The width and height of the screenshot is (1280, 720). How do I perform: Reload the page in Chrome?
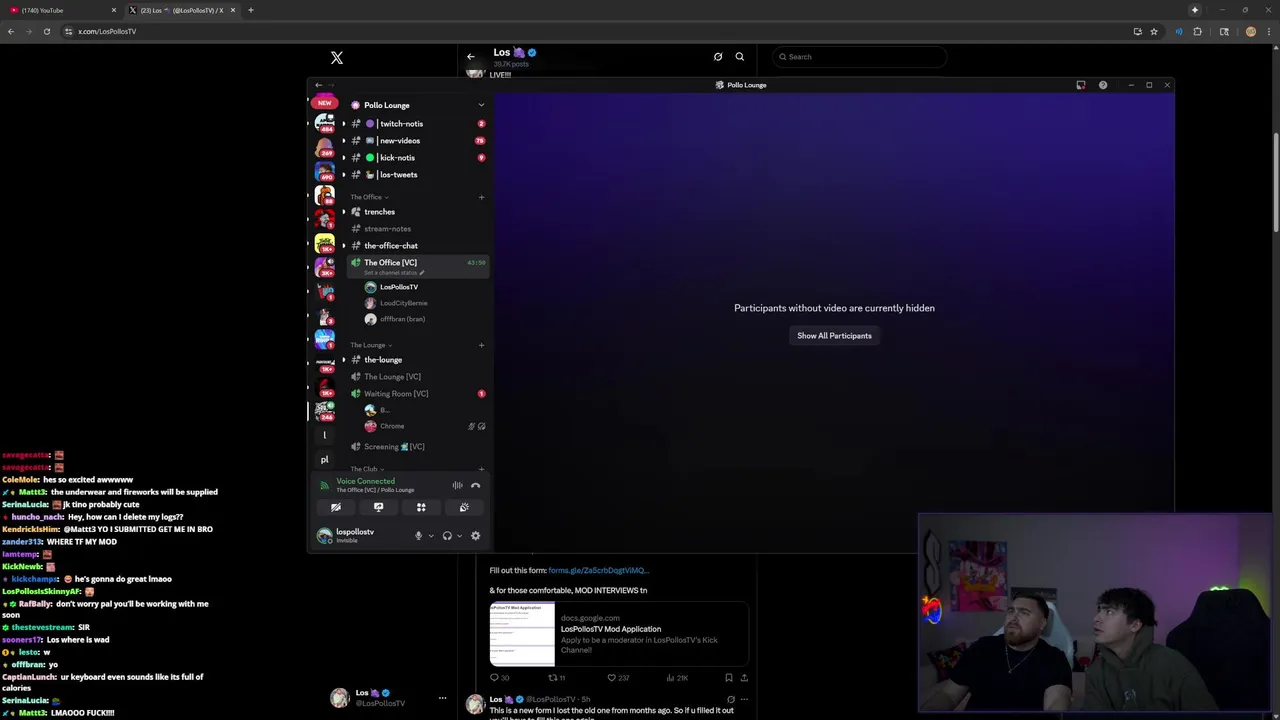click(x=46, y=31)
